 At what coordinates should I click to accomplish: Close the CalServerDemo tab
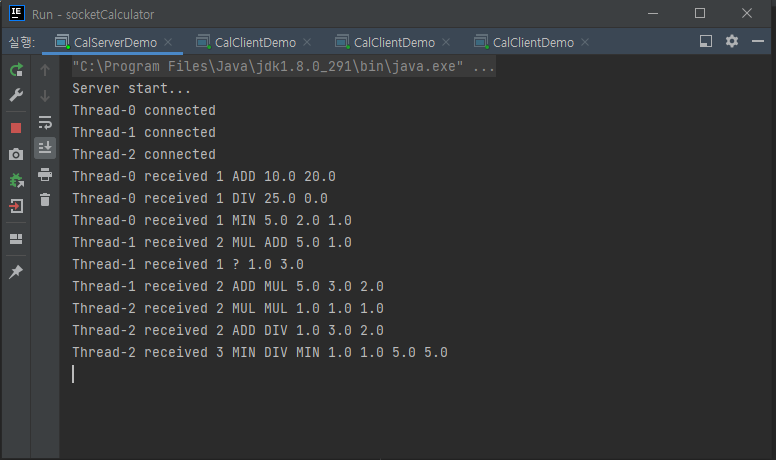[168, 43]
